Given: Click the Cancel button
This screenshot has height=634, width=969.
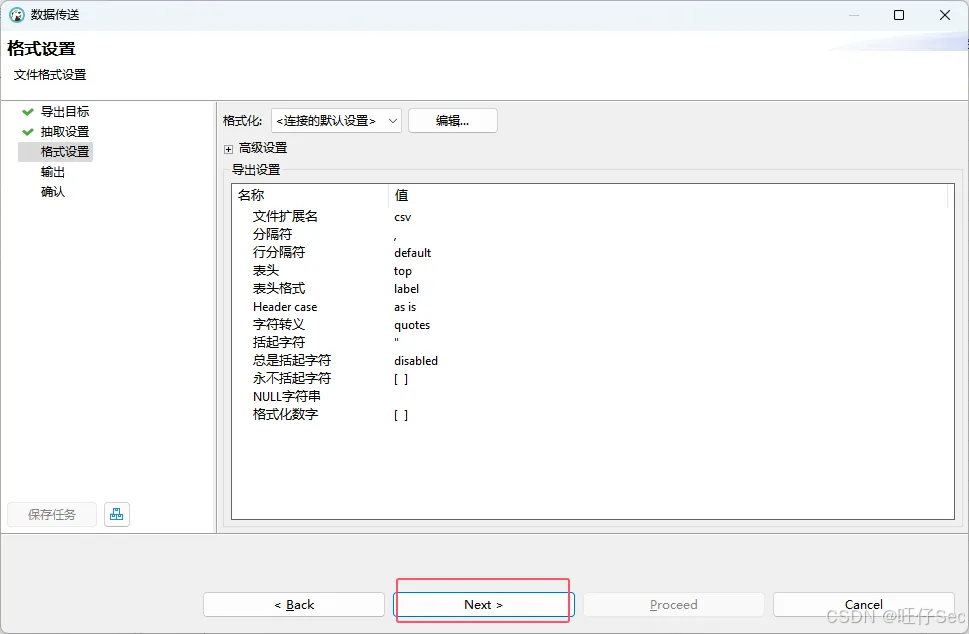Looking at the screenshot, I should [x=863, y=604].
